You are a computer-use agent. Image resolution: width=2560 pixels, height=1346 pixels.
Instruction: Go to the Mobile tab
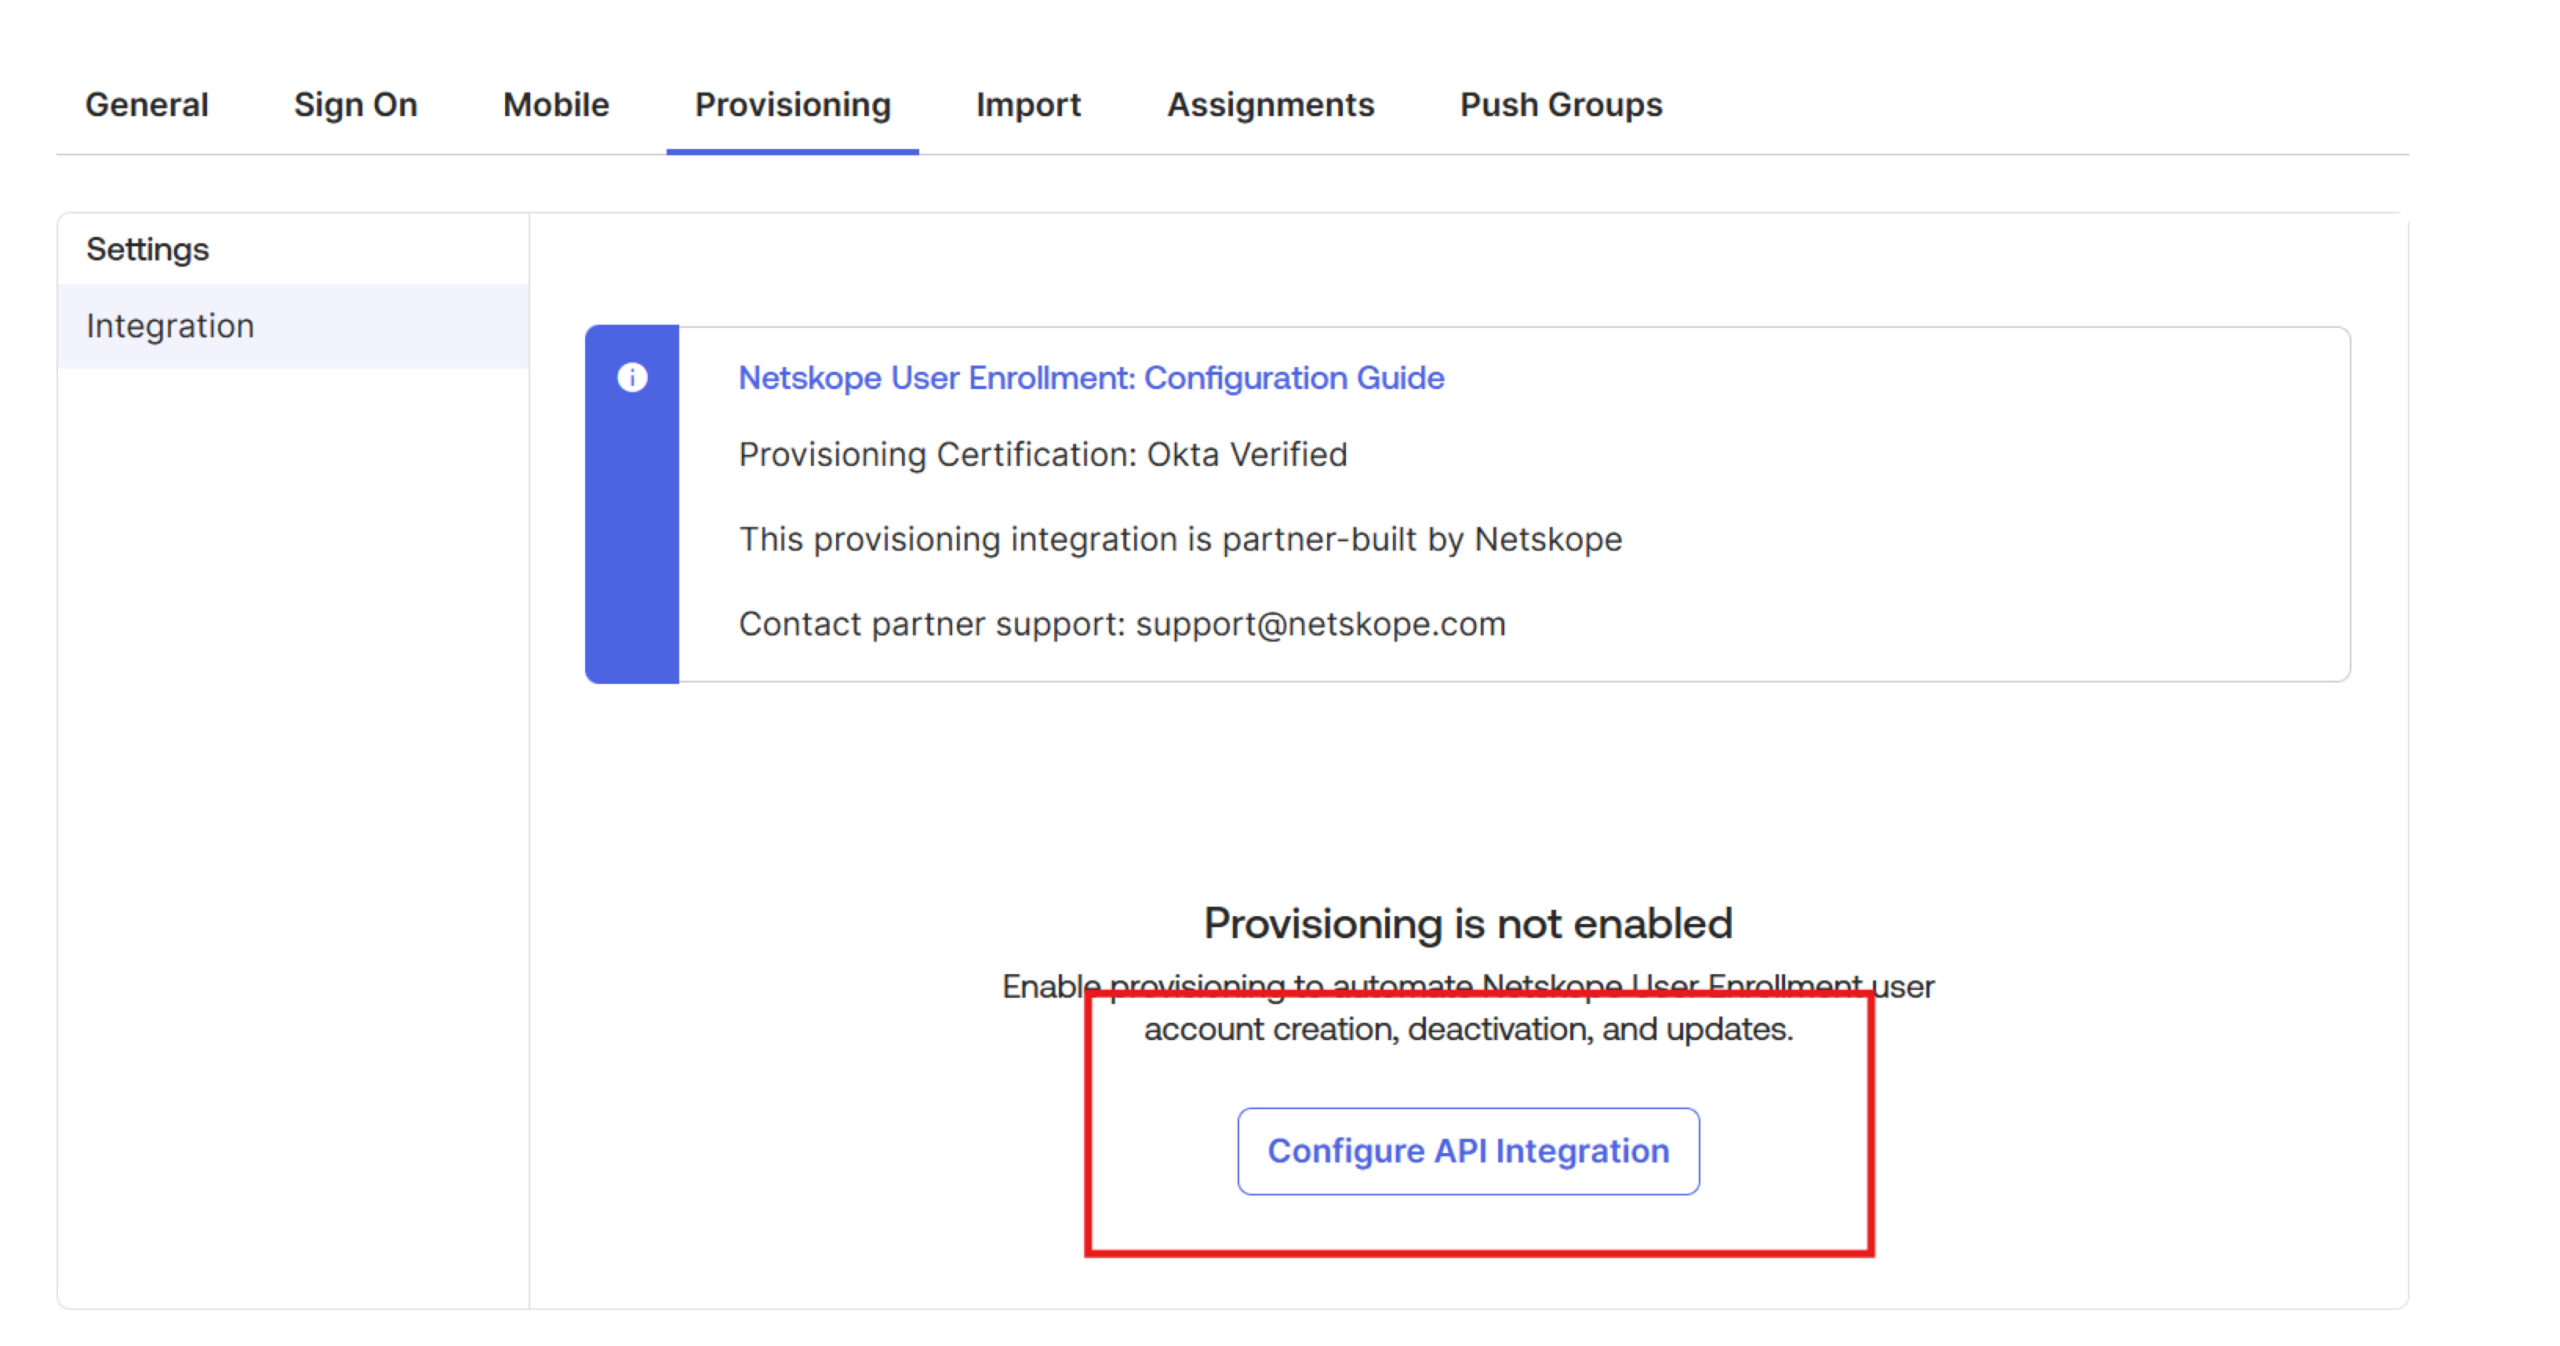click(x=556, y=104)
